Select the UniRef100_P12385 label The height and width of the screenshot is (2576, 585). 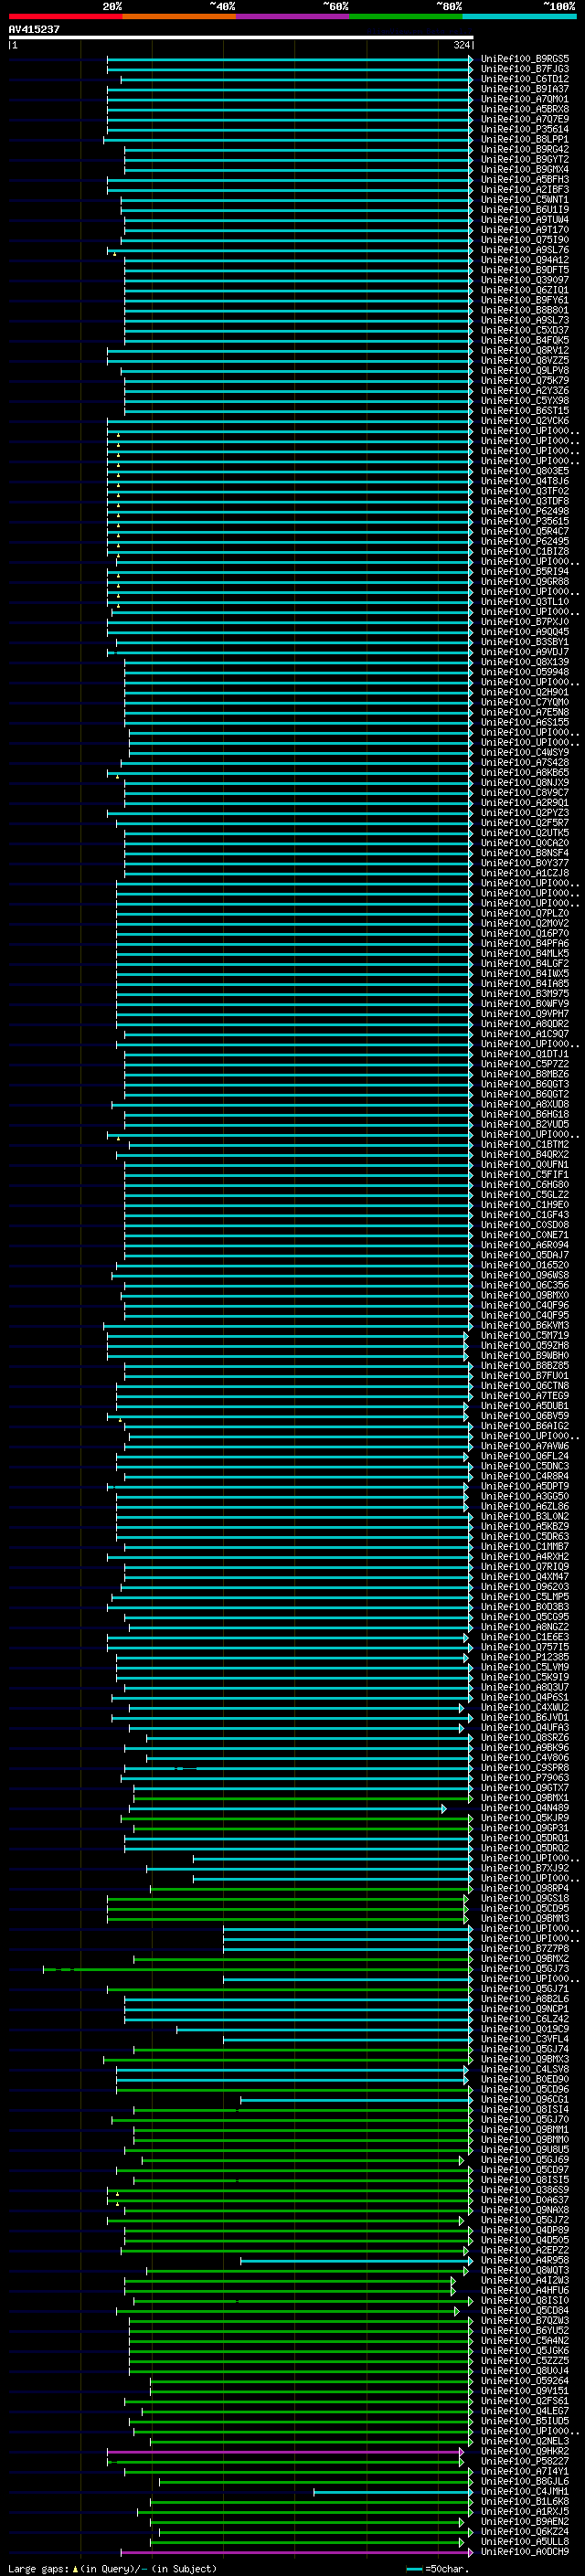pos(525,1657)
